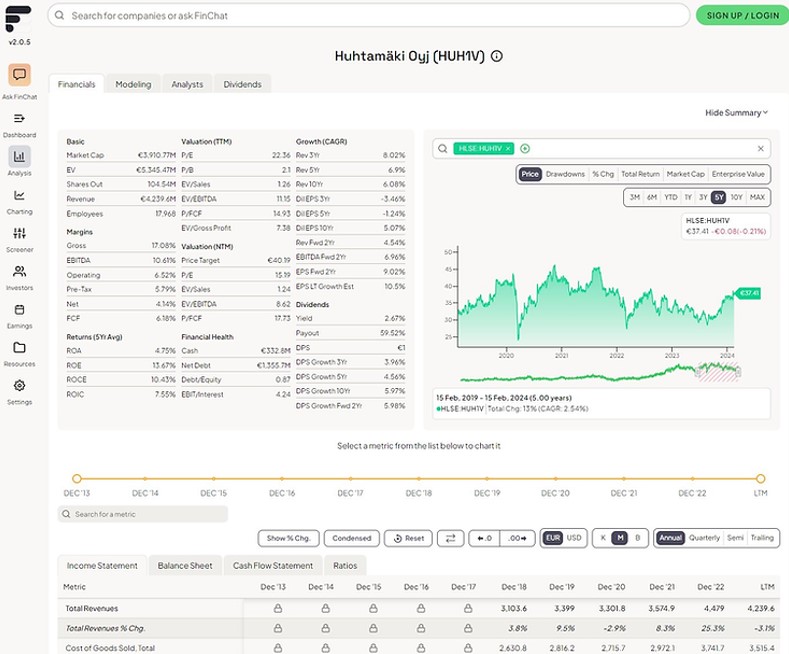Switch period to Quarterly
Screen dimensions: 789x654
coord(704,538)
